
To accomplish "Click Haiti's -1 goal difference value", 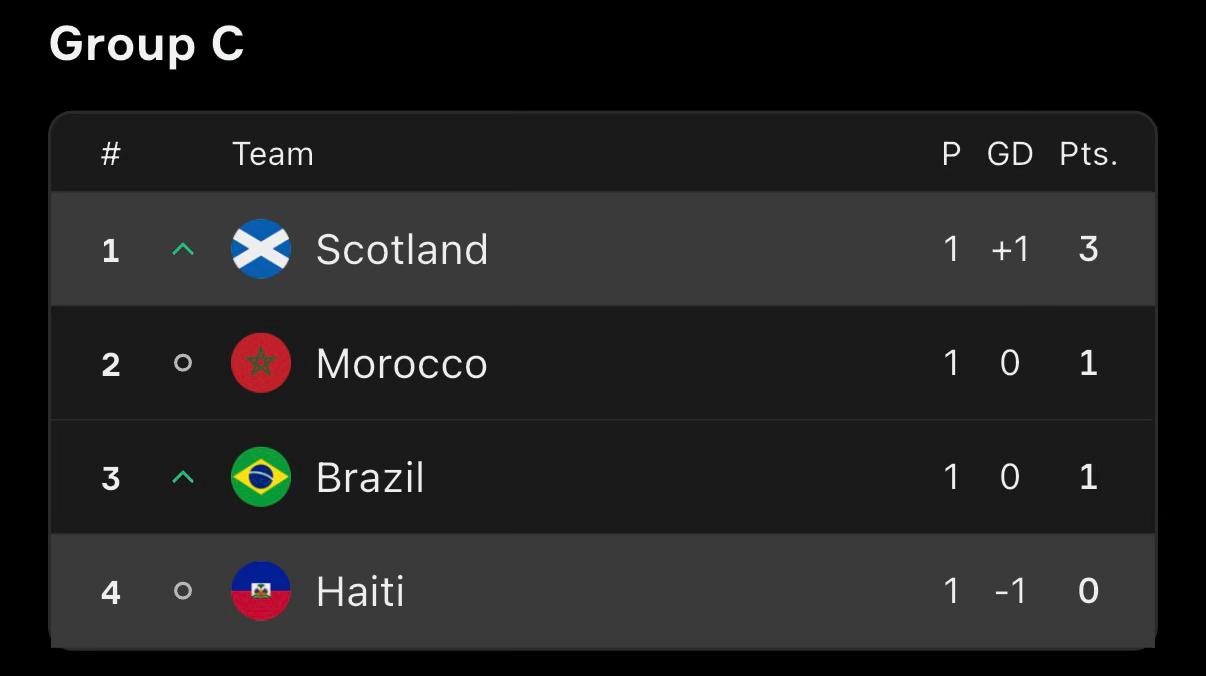I will tap(1010, 591).
